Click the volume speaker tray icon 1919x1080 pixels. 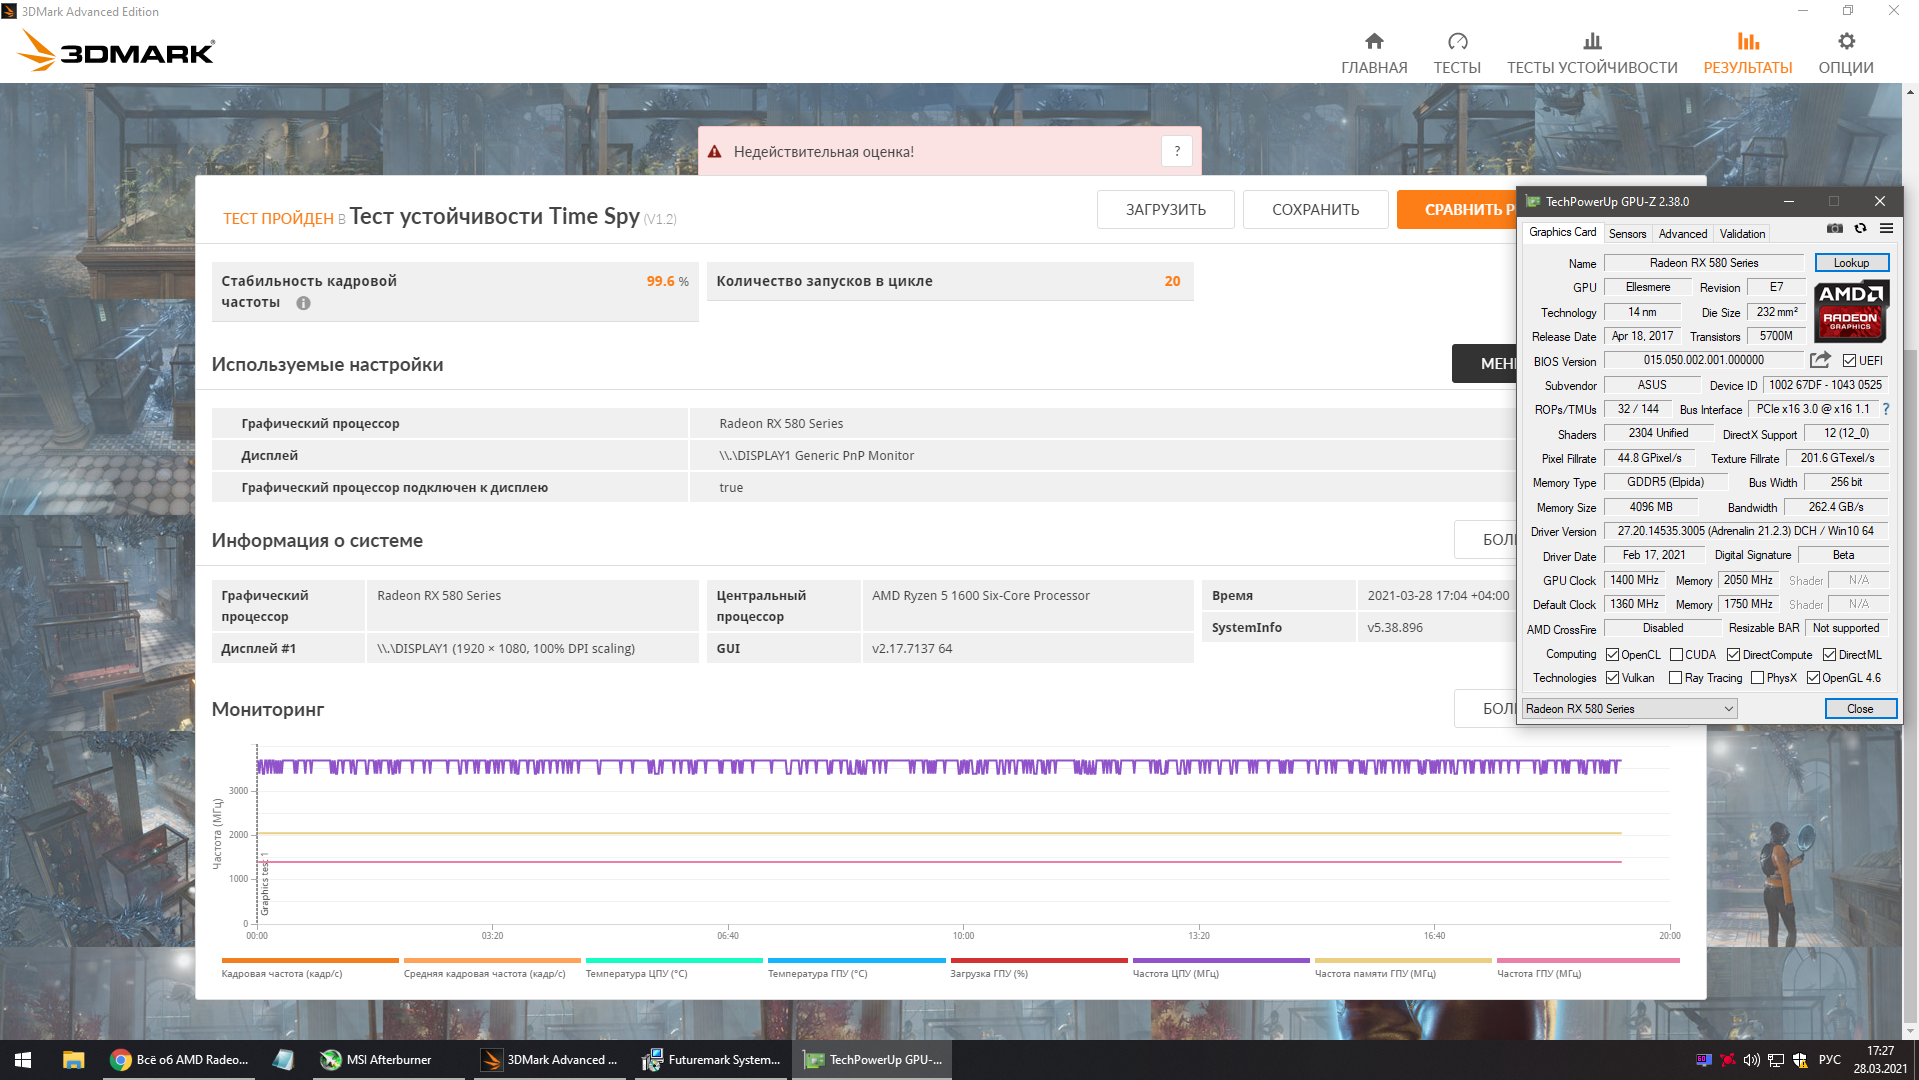click(1752, 1060)
